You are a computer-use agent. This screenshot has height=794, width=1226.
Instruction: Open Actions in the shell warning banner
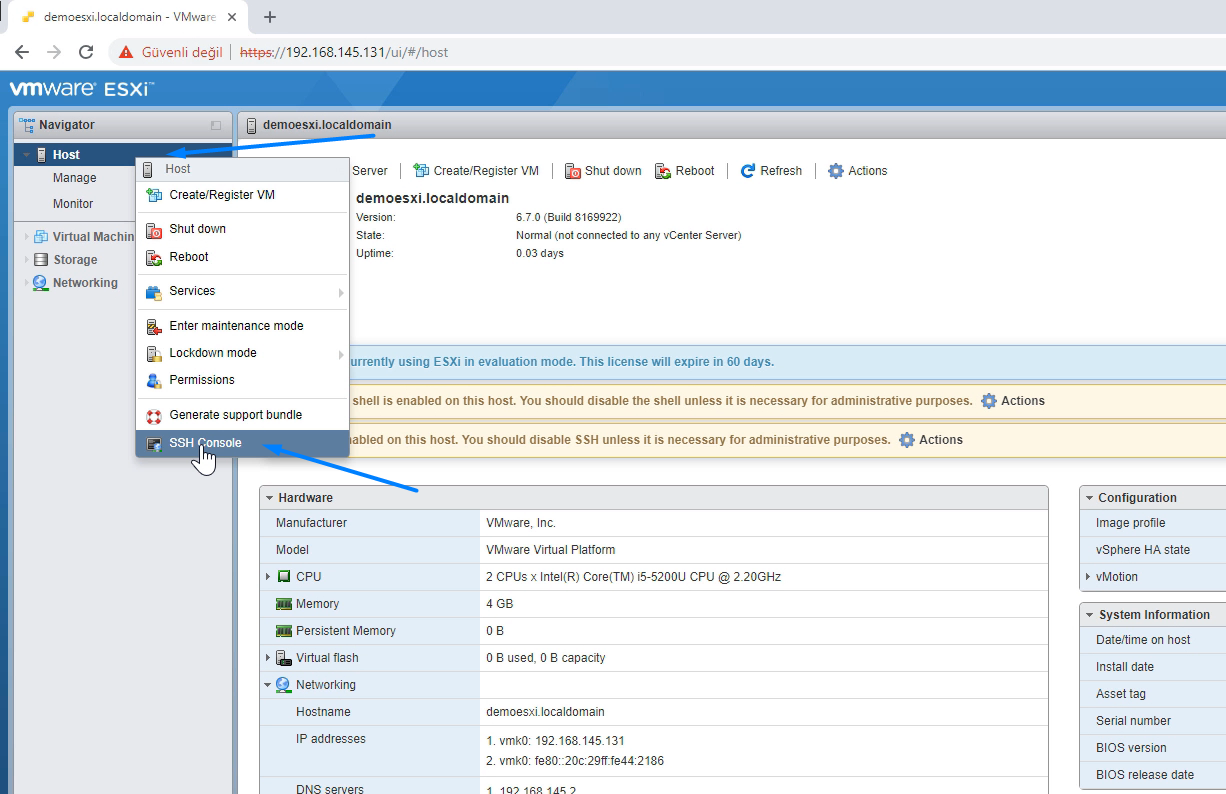tap(1012, 401)
